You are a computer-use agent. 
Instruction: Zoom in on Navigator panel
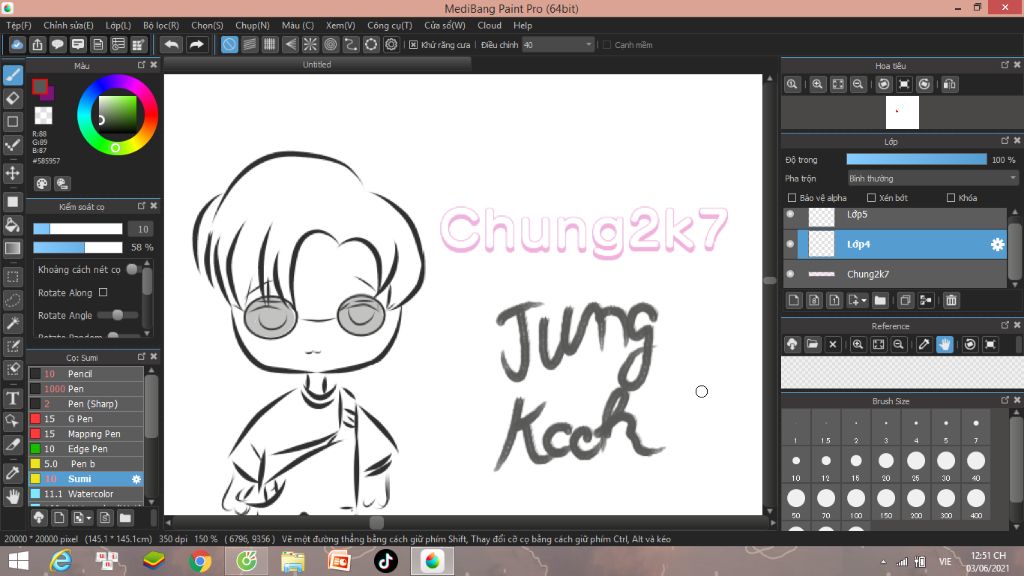click(817, 84)
